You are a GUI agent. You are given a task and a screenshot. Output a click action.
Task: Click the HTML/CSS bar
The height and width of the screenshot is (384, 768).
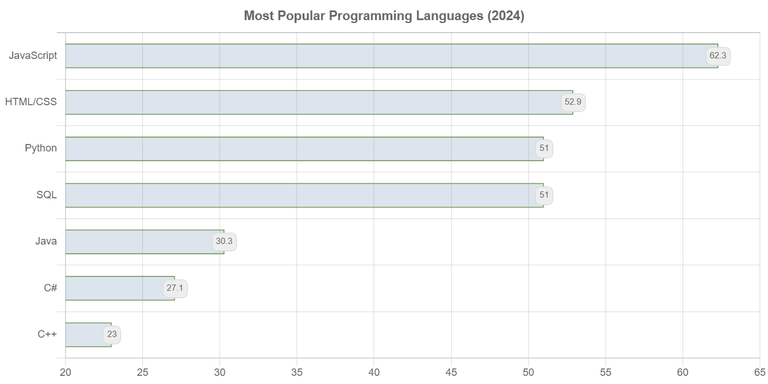click(319, 102)
